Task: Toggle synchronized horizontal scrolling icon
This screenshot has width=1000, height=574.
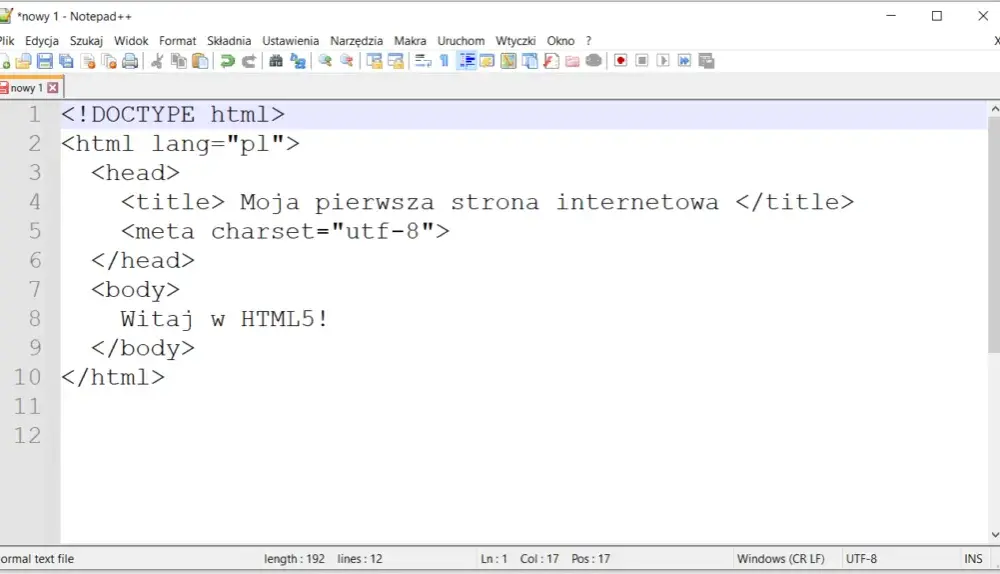Action: (395, 61)
